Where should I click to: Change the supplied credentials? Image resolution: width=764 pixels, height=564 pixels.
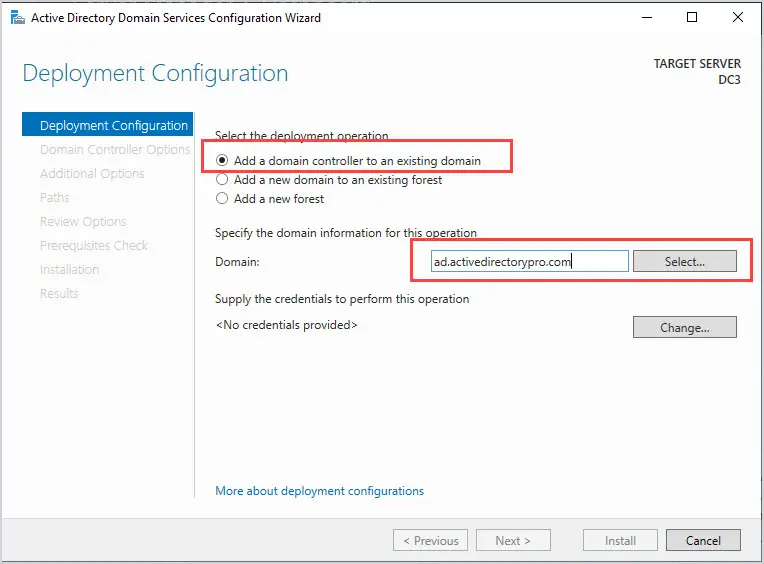tap(685, 327)
